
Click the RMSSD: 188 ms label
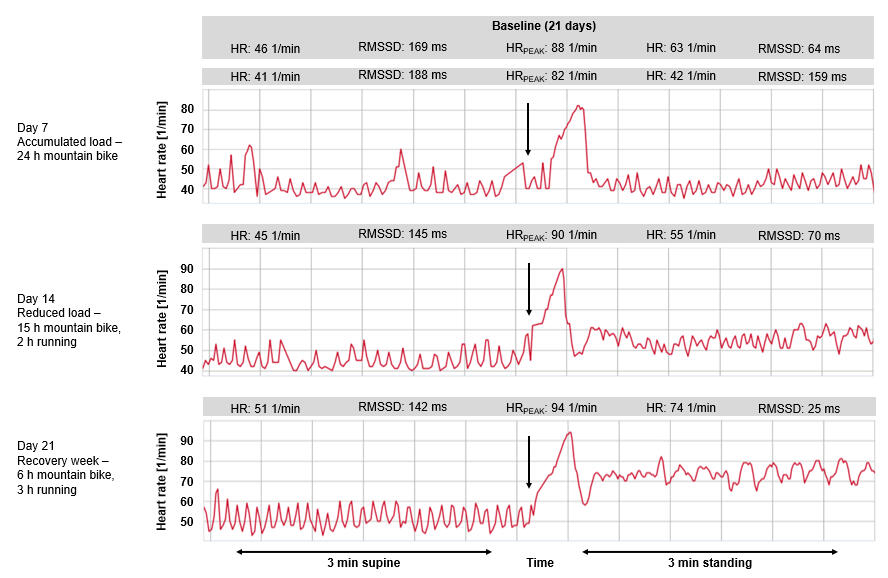(x=402, y=75)
